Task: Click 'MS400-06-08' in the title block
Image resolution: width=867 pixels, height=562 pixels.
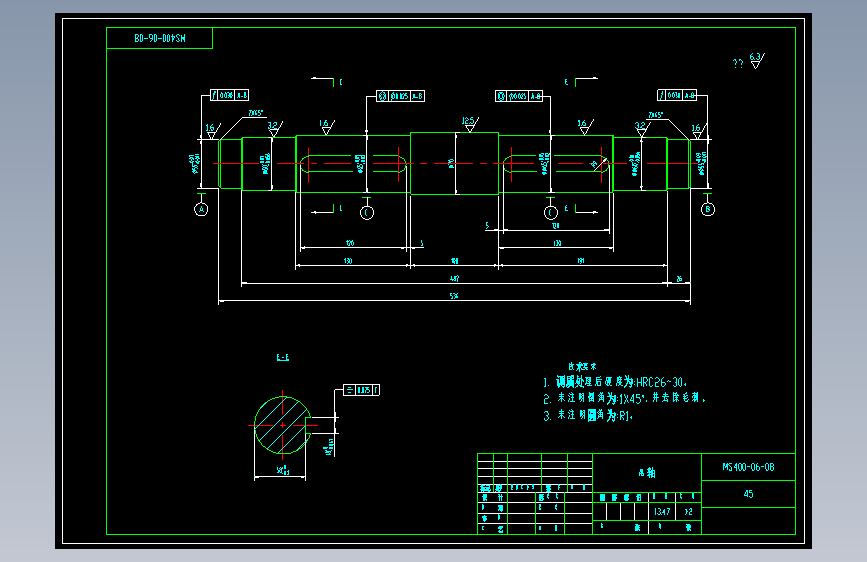Action: click(x=748, y=467)
